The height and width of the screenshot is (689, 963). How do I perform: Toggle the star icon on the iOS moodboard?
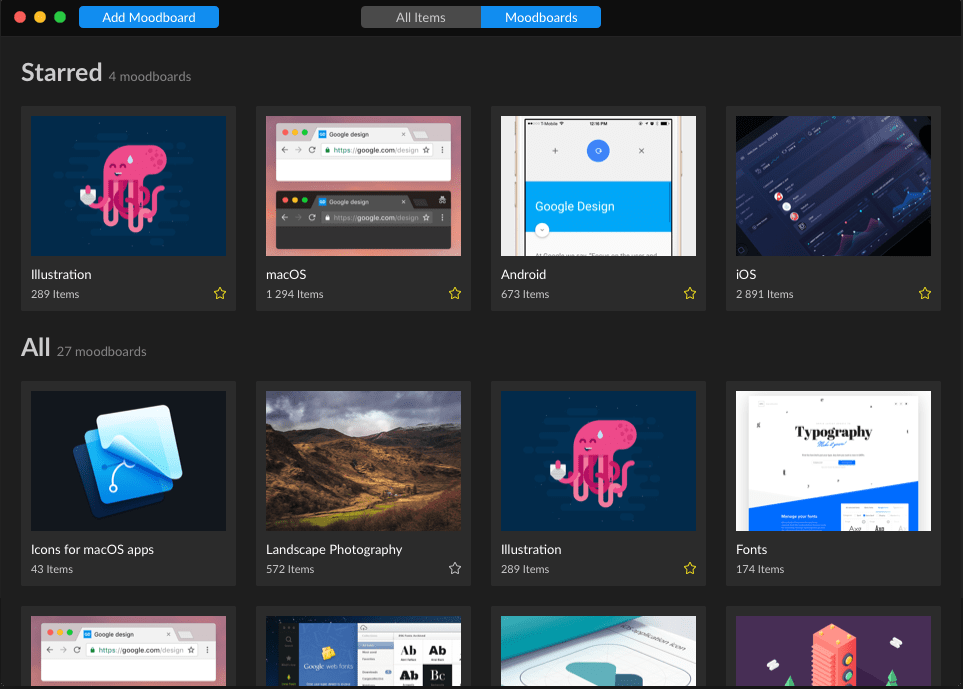click(925, 294)
